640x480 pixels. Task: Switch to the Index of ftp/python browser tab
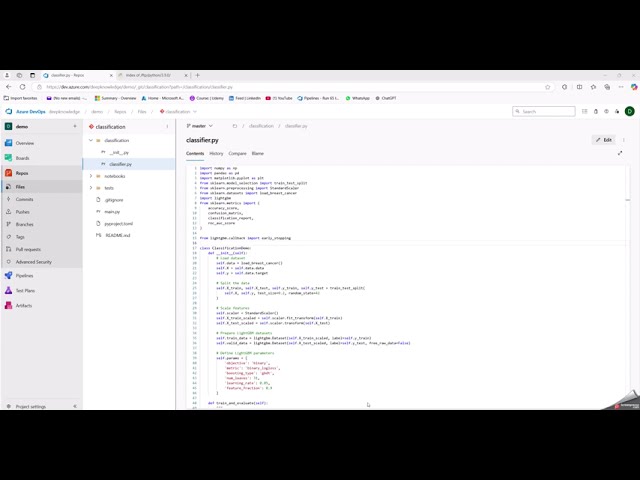coord(151,75)
